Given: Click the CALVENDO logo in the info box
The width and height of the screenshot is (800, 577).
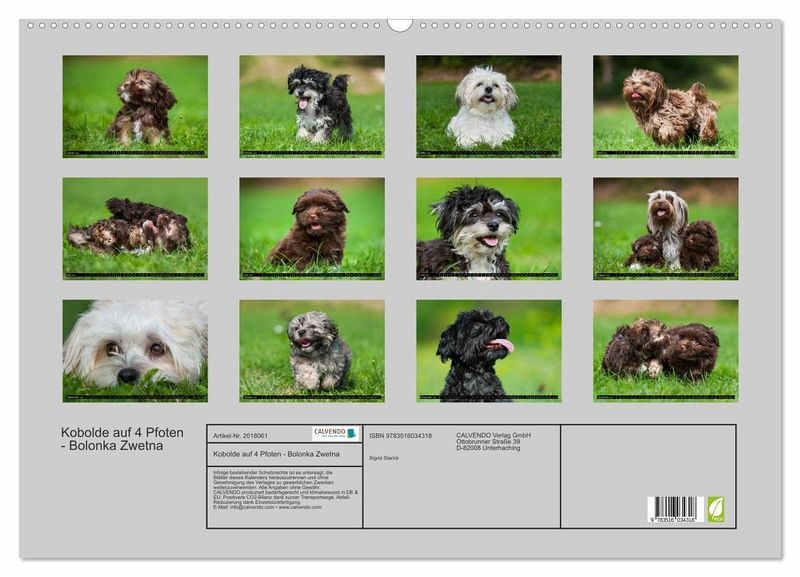Looking at the screenshot, I should [x=334, y=434].
